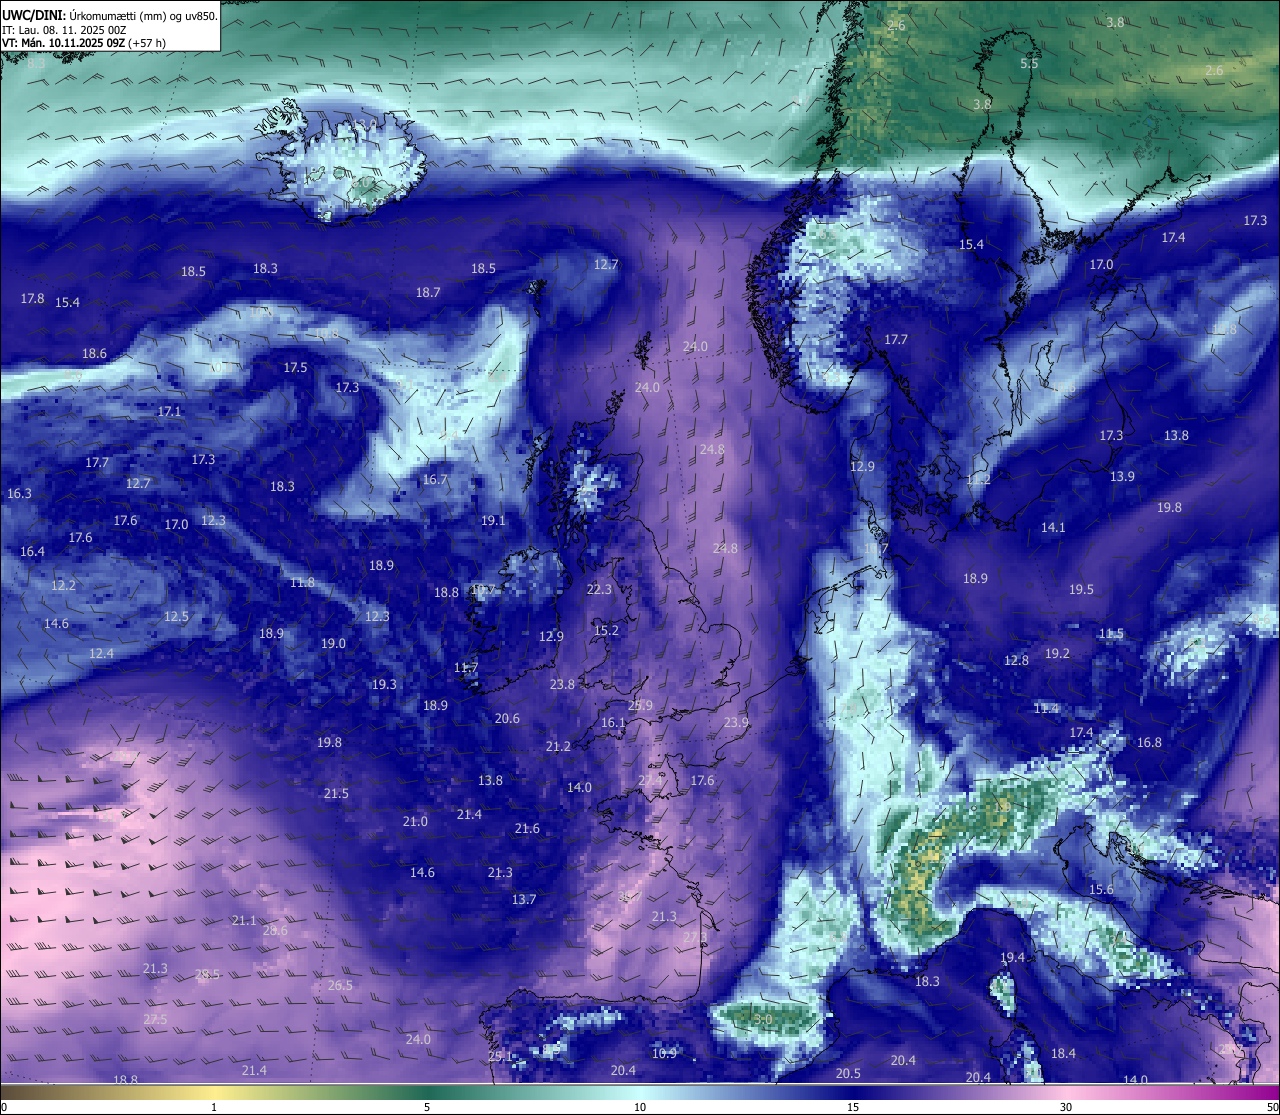The width and height of the screenshot is (1280, 1115).
Task: Click the UWC/DINI title label
Action: (33, 15)
